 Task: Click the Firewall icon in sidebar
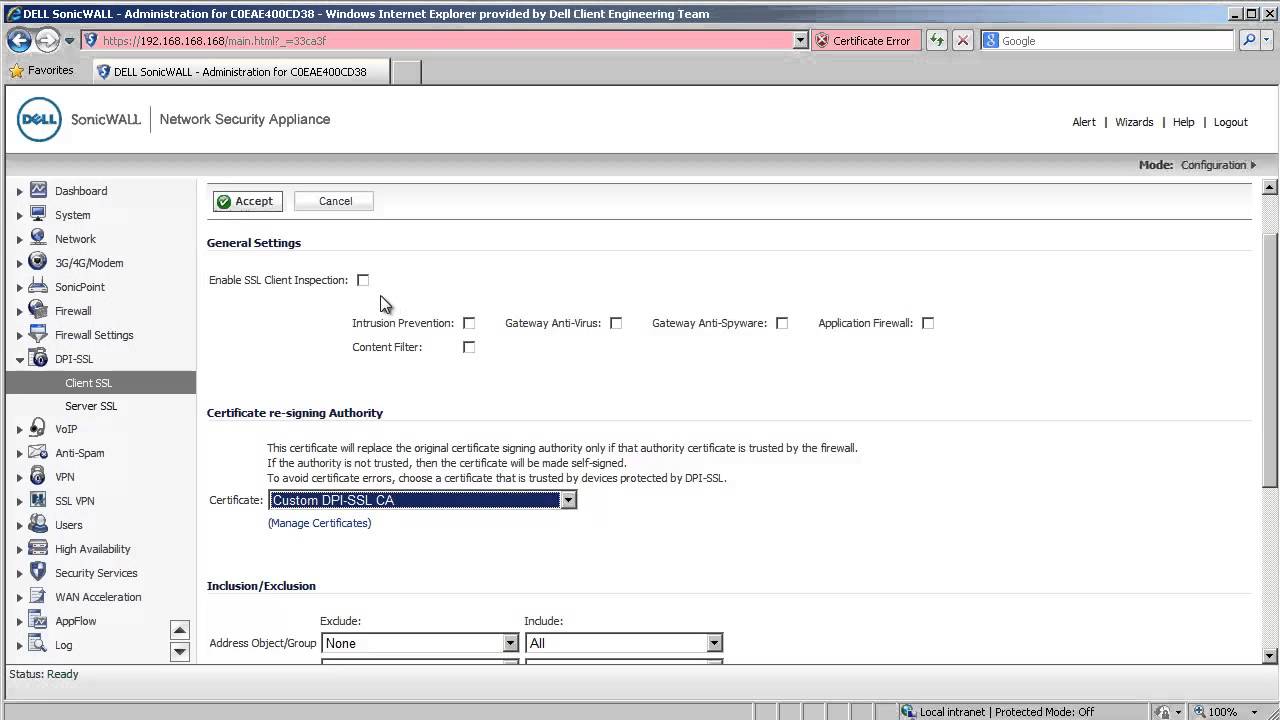(x=38, y=310)
